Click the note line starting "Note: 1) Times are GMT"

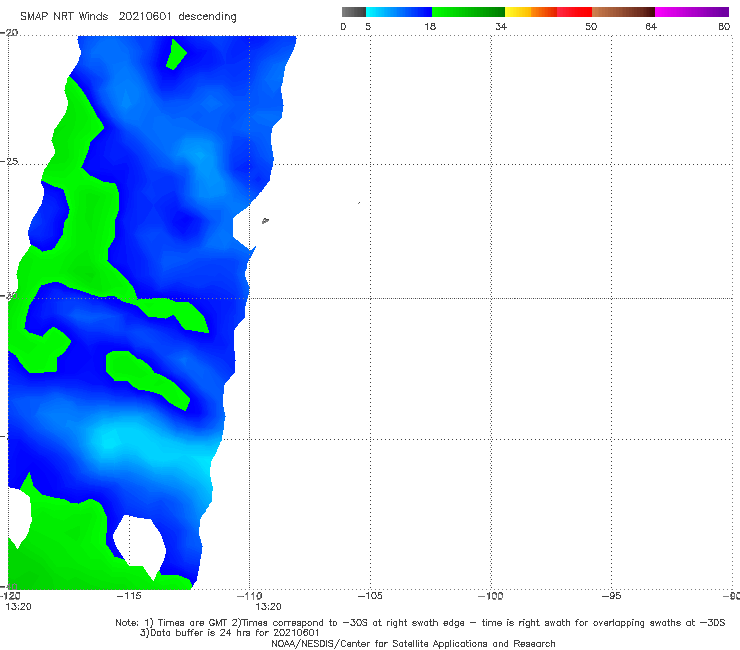click(x=420, y=623)
